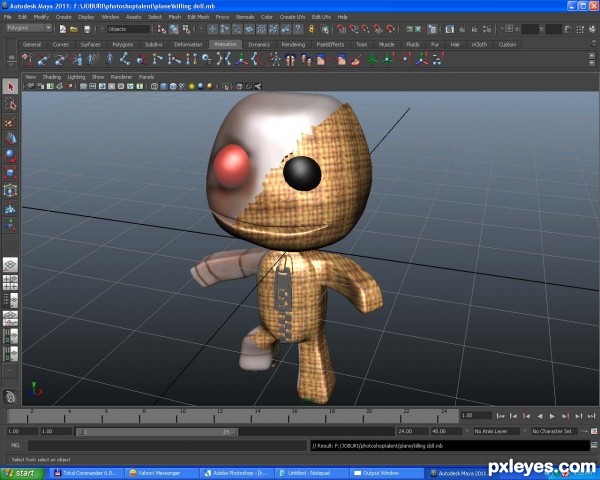Choose the Move tool cone icon

tap(10, 139)
